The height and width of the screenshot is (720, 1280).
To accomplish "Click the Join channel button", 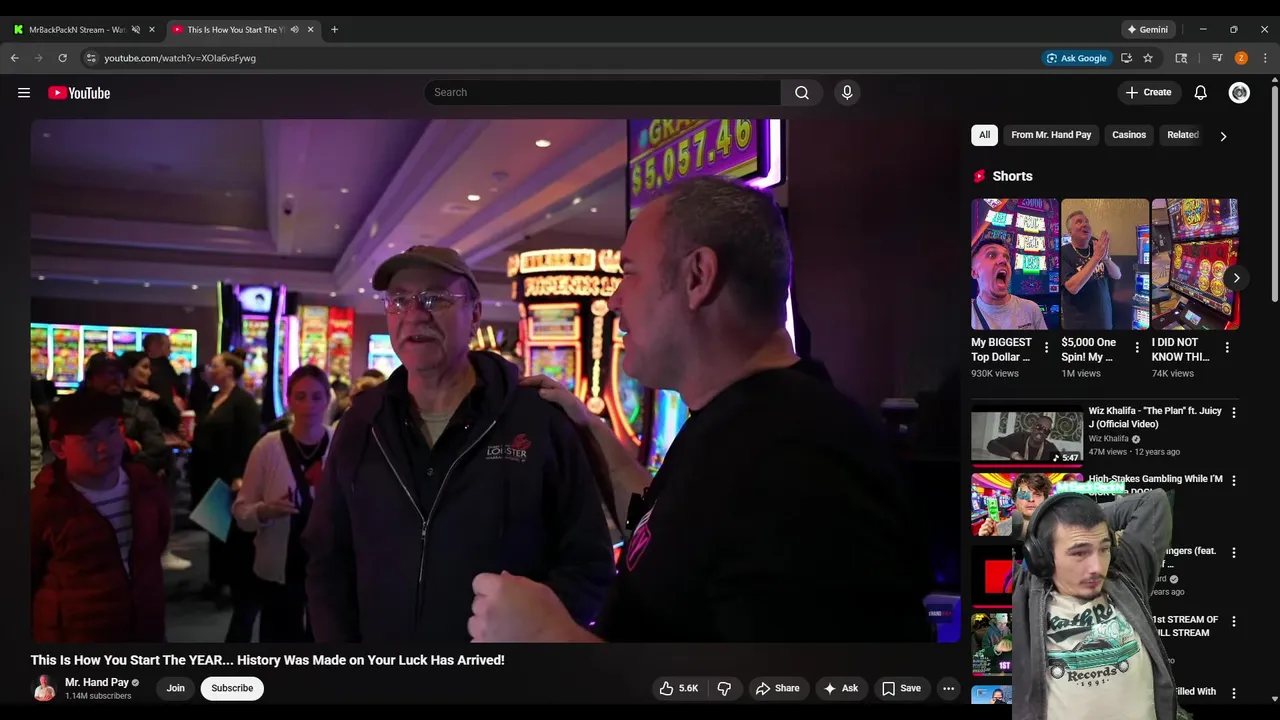I will click(176, 688).
